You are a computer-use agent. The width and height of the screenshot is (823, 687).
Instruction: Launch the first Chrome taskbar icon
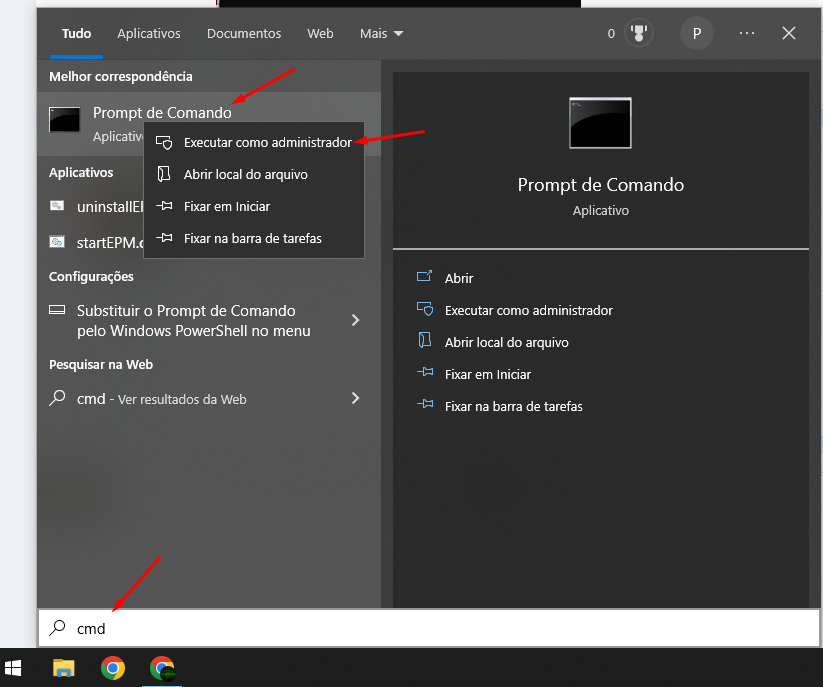[x=113, y=667]
